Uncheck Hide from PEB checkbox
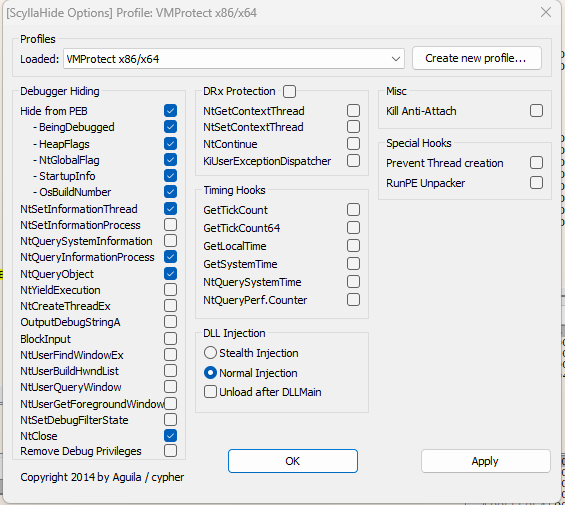The width and height of the screenshot is (565, 505). click(x=170, y=111)
